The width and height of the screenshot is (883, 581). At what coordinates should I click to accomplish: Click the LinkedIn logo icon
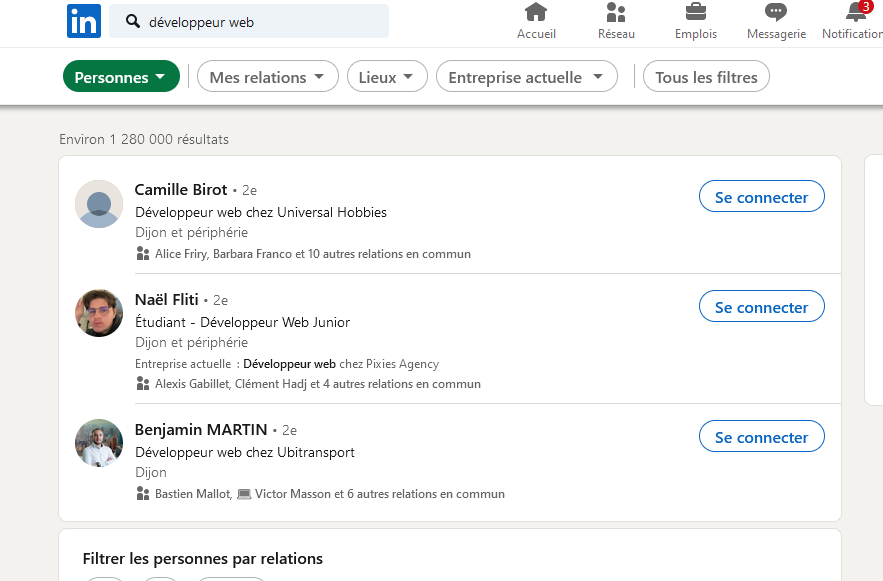pos(84,21)
